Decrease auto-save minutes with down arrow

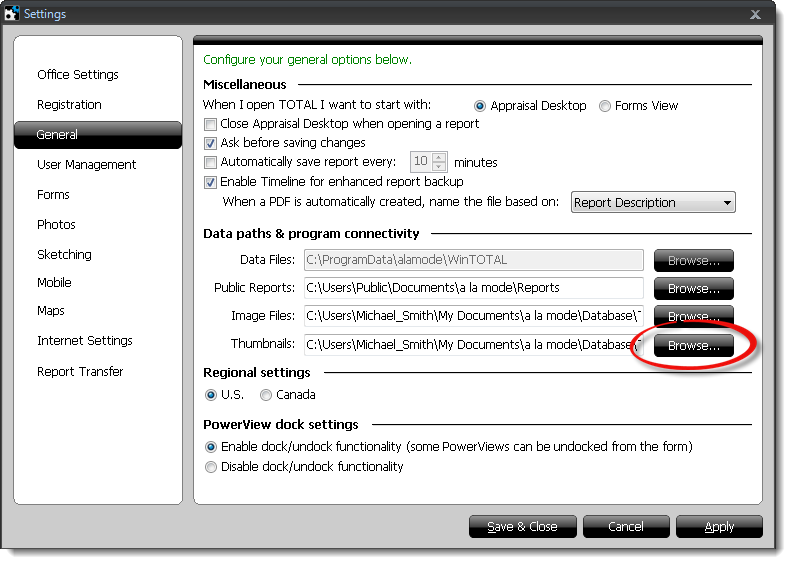439,166
